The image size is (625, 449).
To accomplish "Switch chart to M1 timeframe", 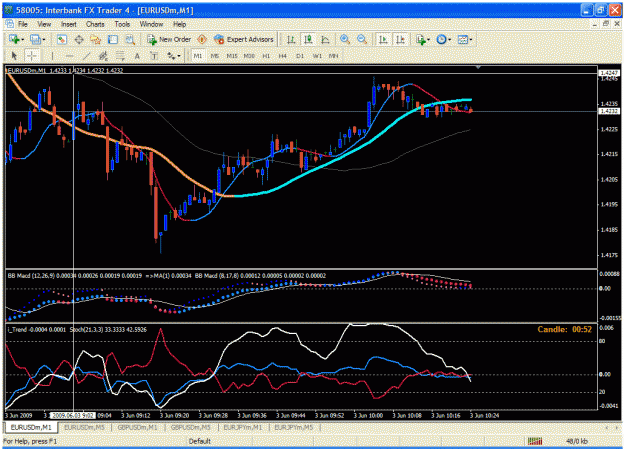I will click(x=198, y=56).
